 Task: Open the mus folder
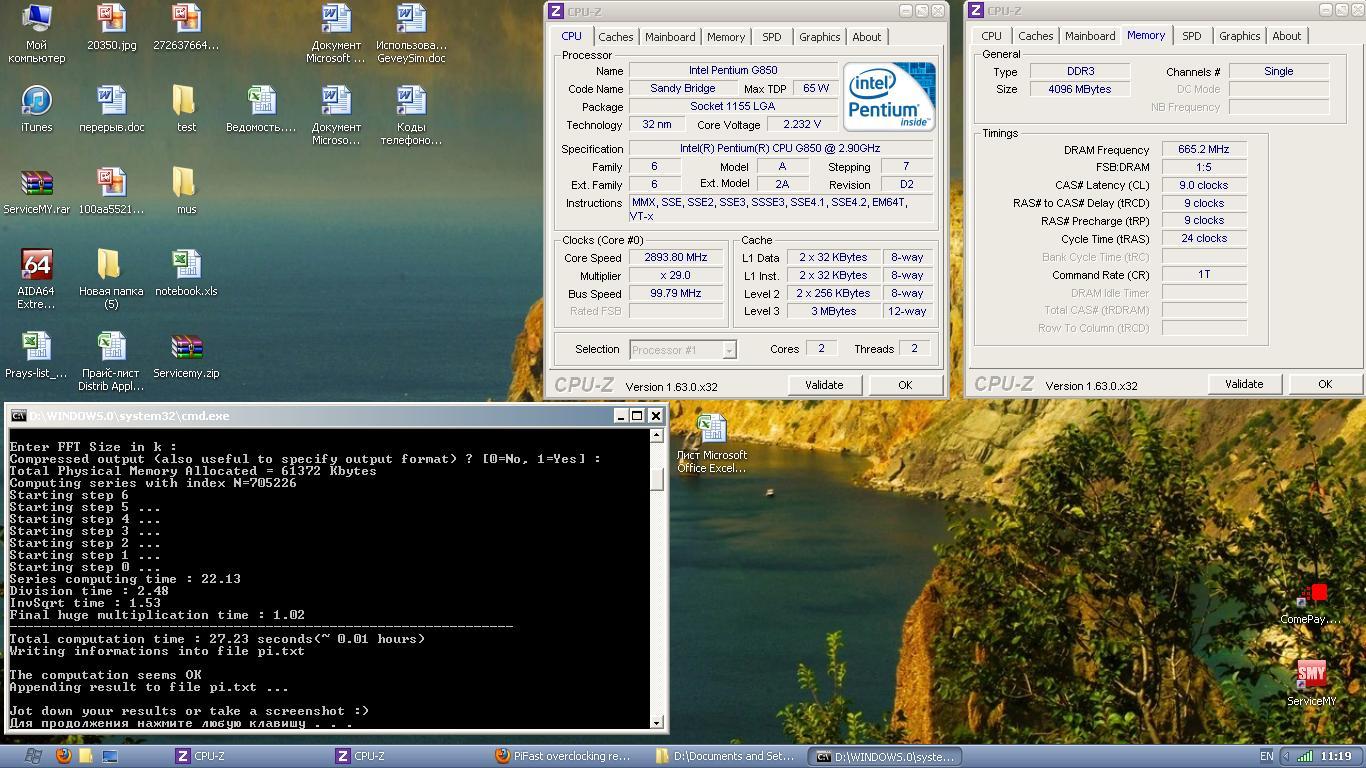[x=186, y=183]
